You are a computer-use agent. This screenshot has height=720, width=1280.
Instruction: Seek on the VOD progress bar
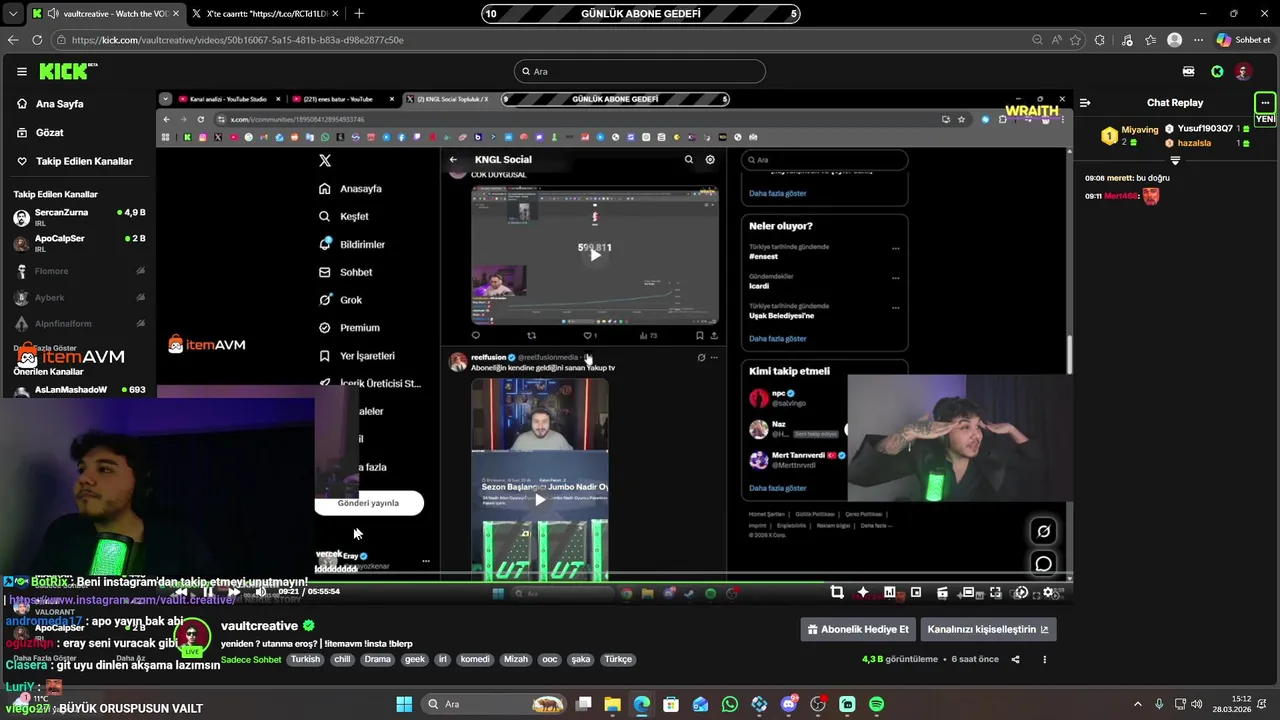614,580
